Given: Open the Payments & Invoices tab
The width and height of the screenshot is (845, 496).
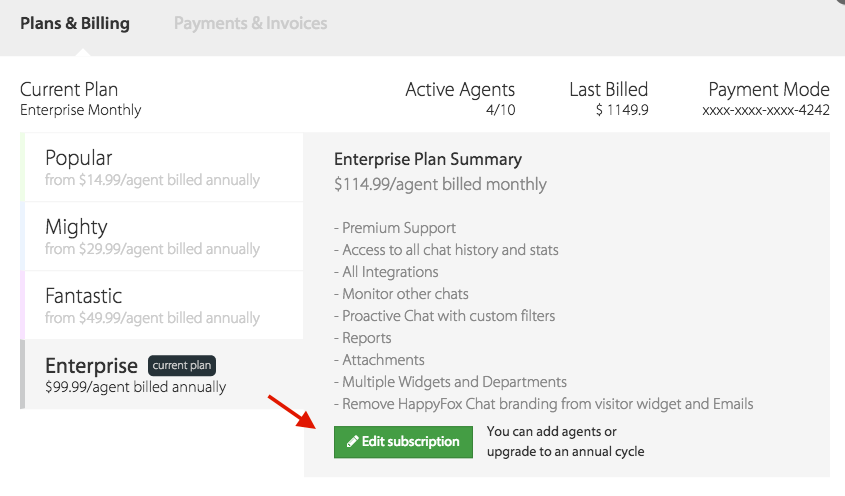Looking at the screenshot, I should coord(250,23).
